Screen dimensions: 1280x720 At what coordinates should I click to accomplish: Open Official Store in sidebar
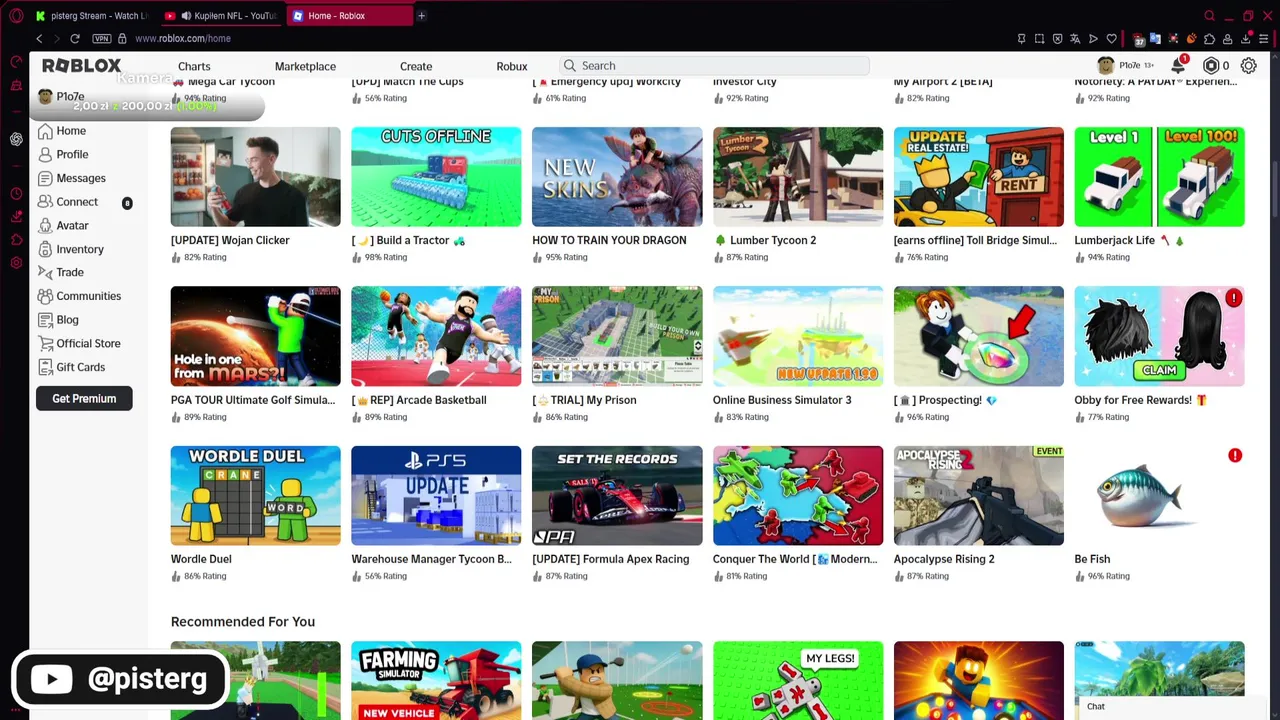(x=79, y=343)
